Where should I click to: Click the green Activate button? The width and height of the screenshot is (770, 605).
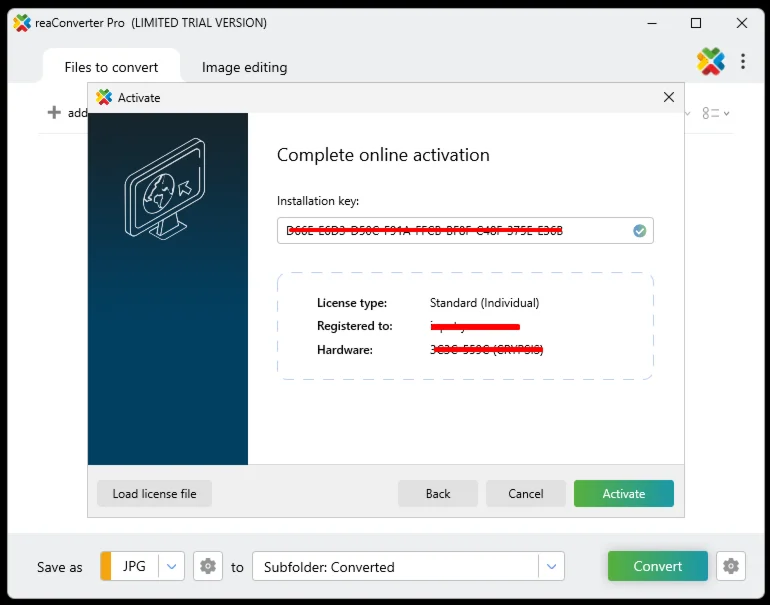(x=624, y=494)
